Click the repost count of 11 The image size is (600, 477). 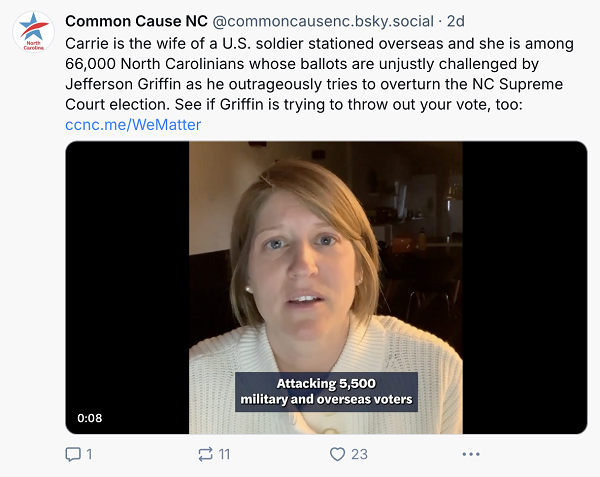coord(224,454)
